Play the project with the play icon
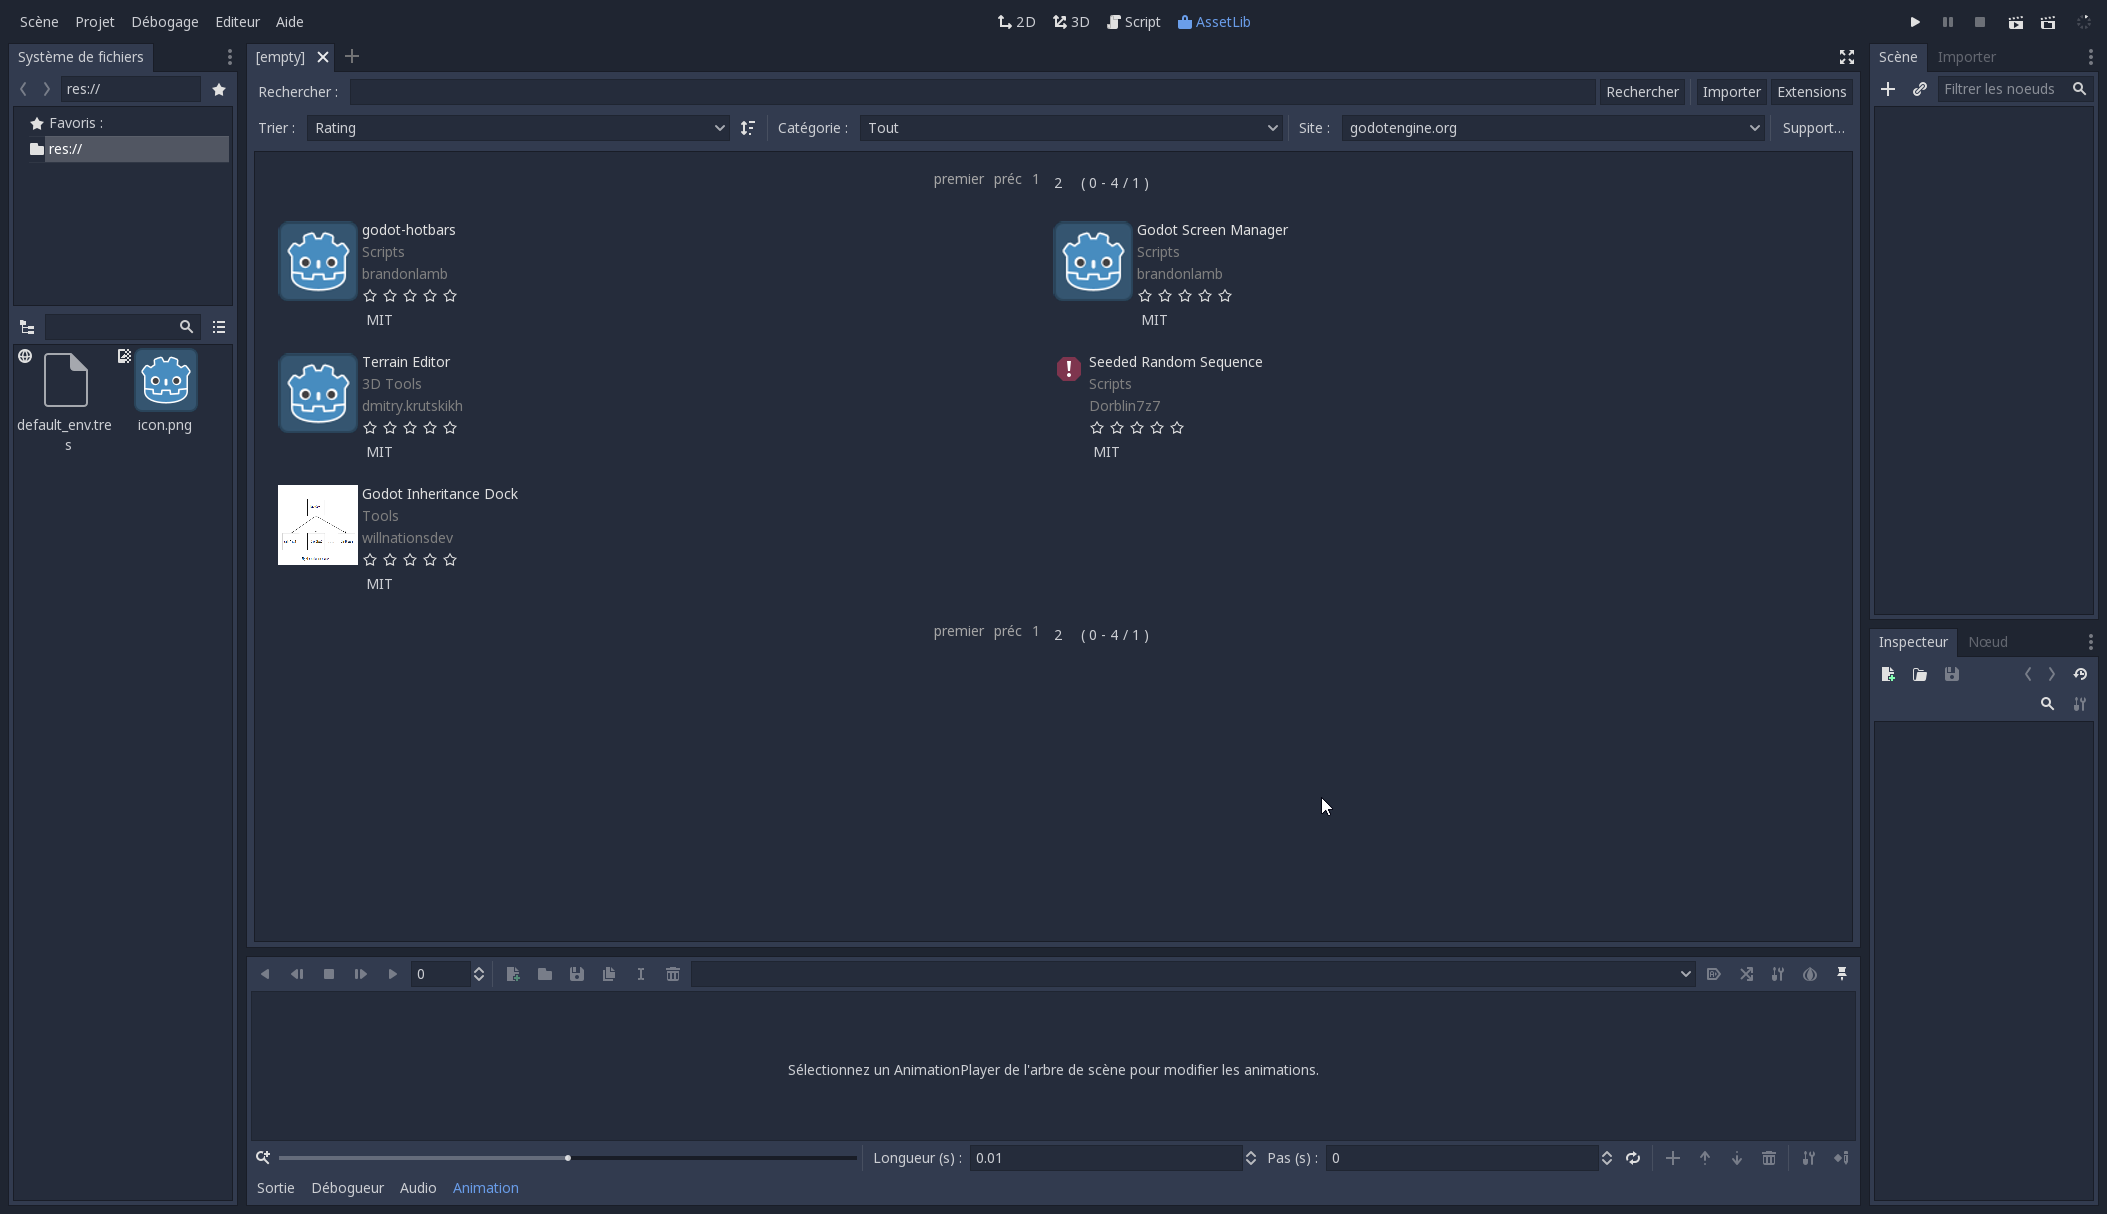This screenshot has width=2107, height=1214. pos(1915,22)
